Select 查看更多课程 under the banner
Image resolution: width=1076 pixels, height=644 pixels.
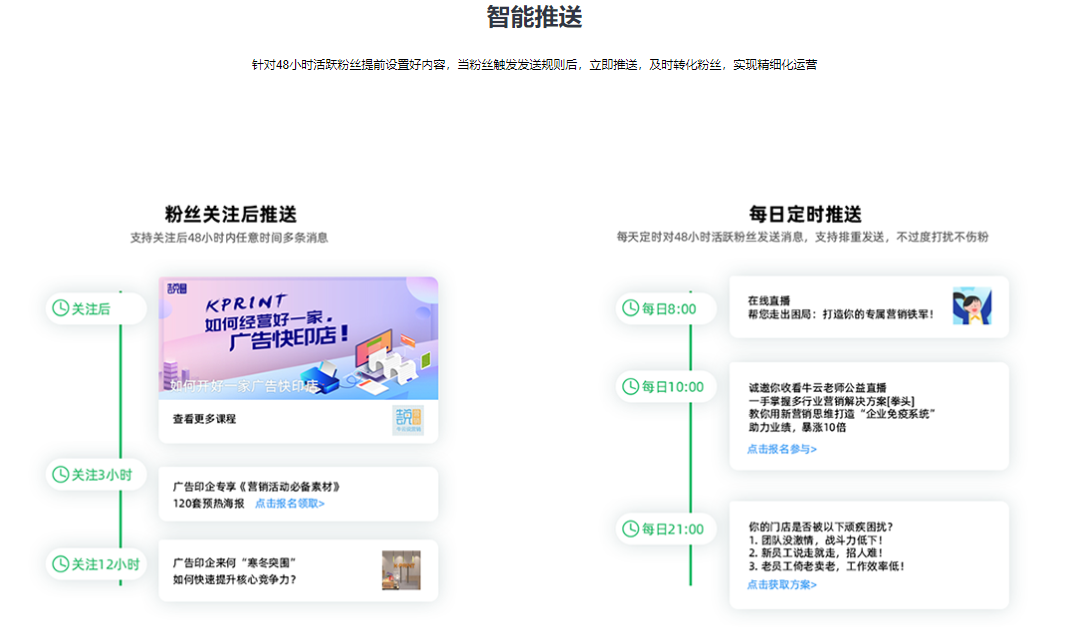point(204,420)
